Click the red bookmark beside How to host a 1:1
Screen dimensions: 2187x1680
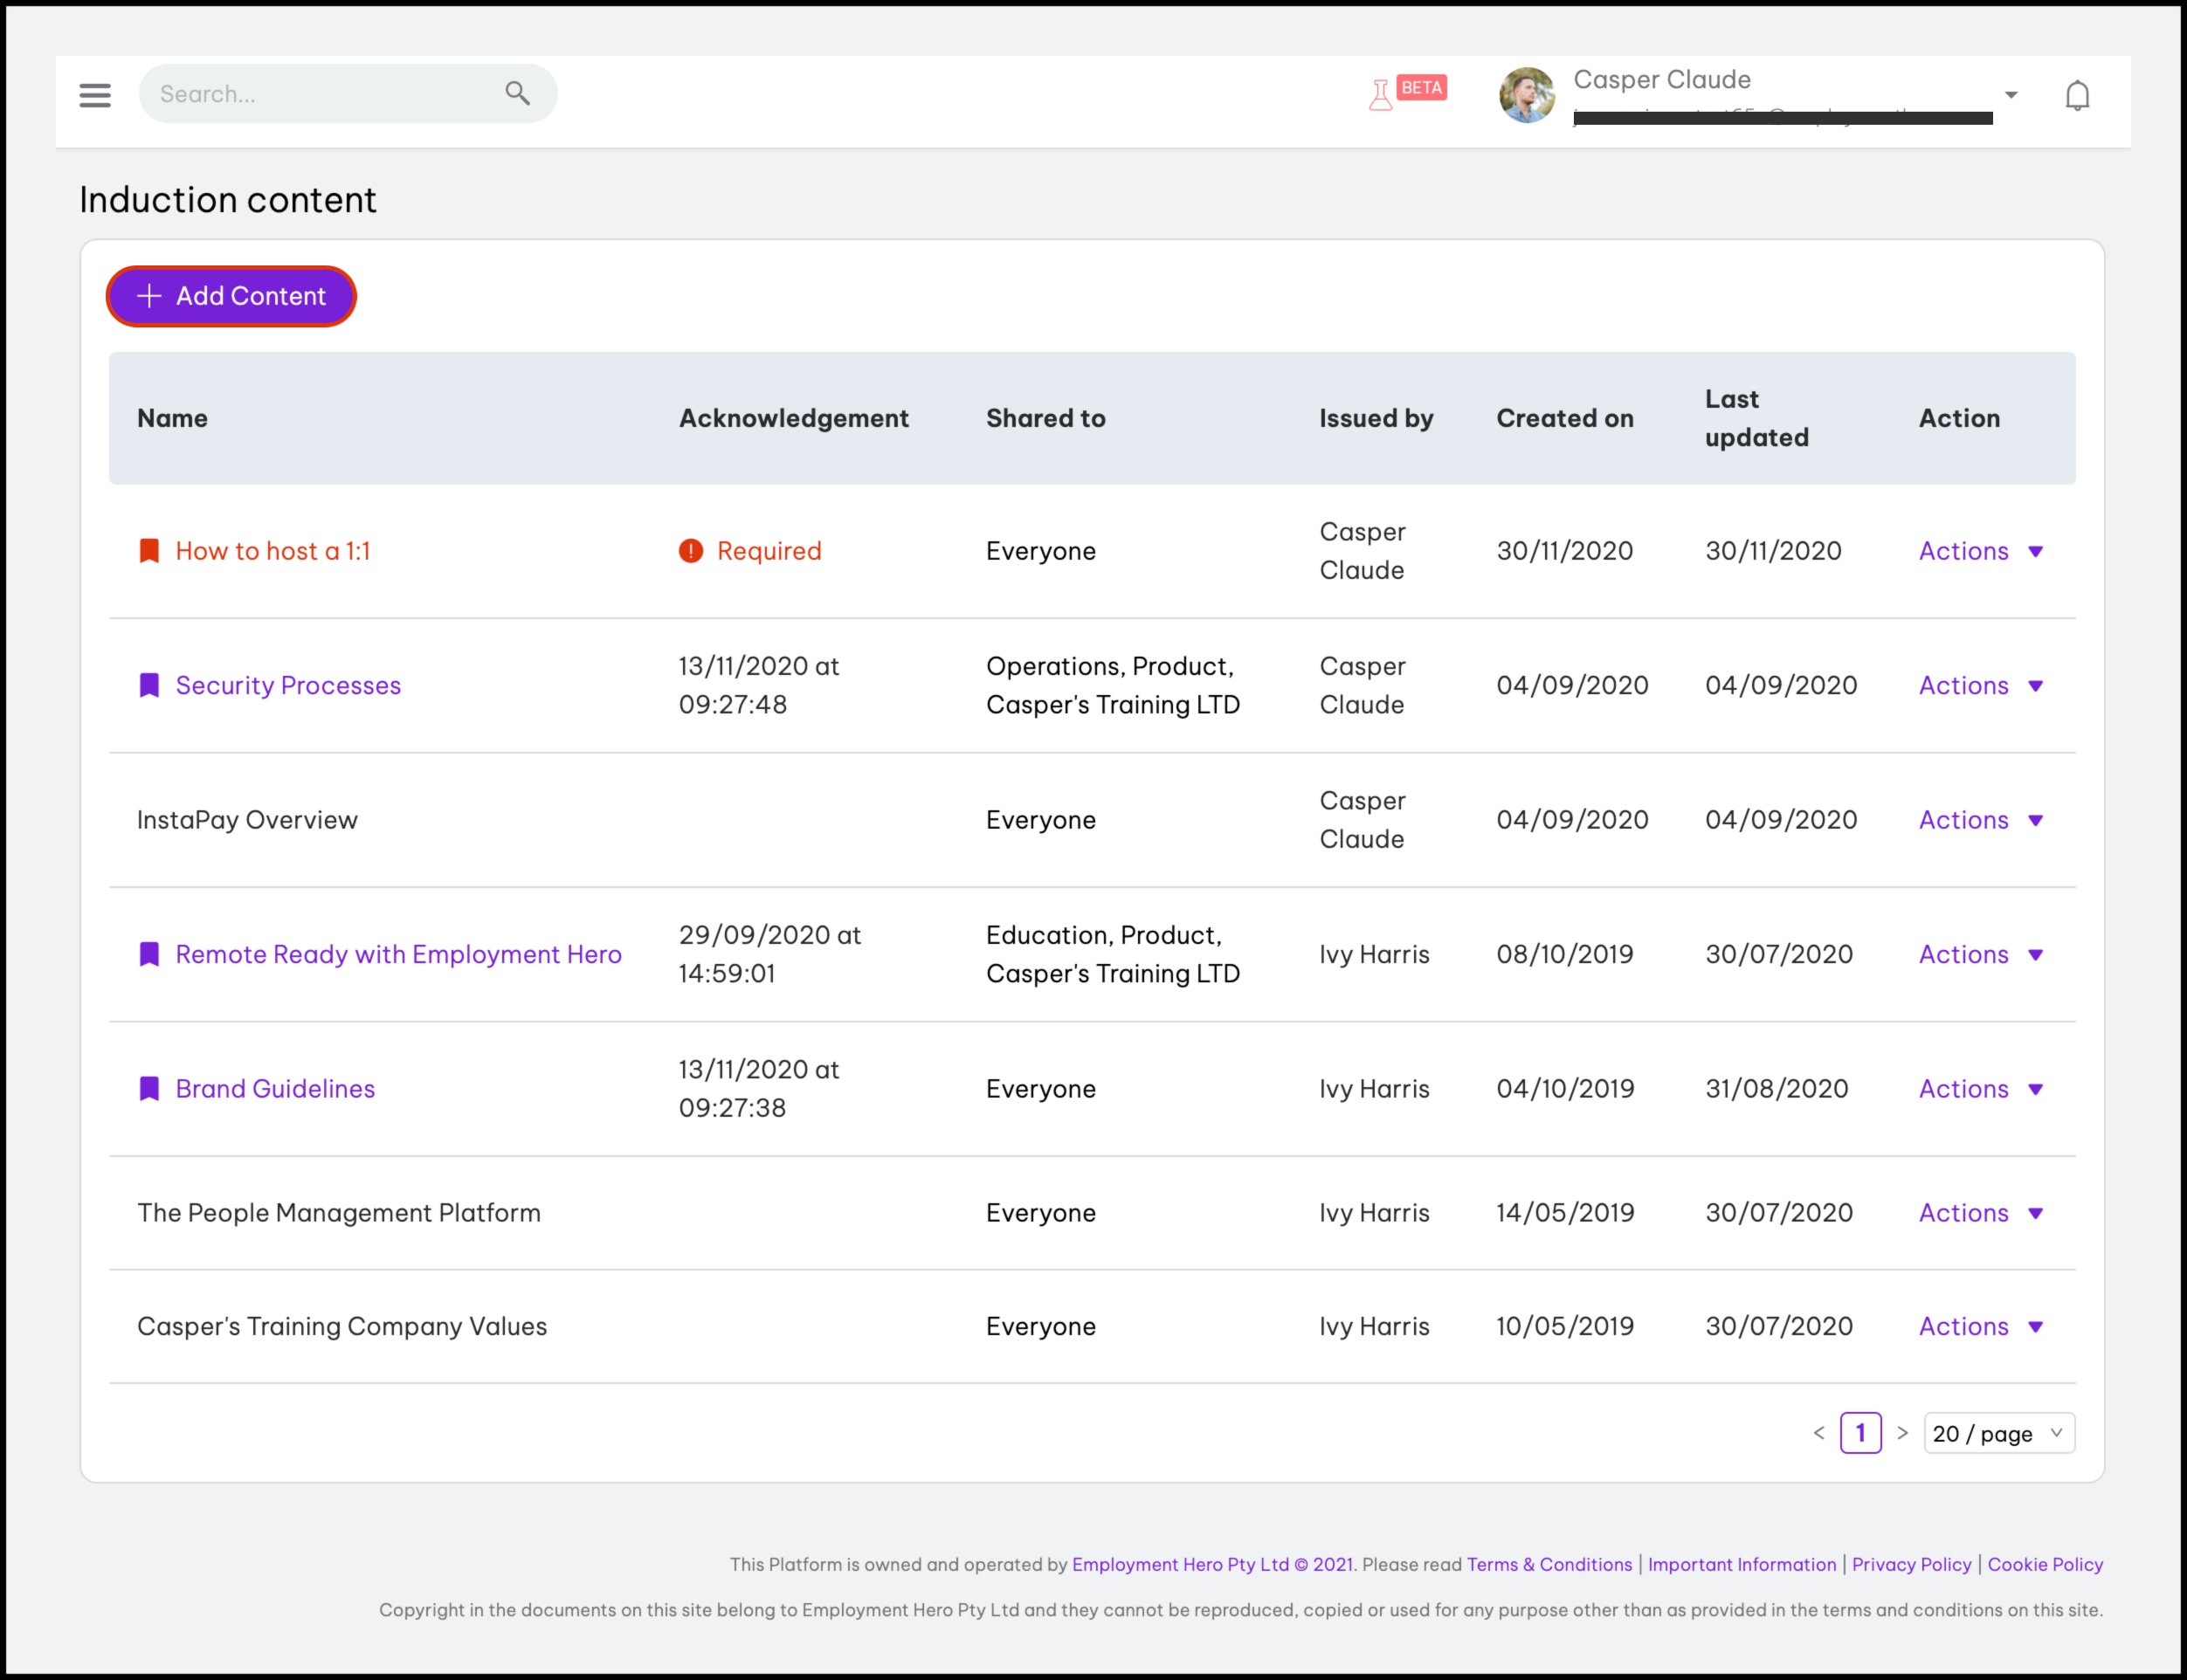pyautogui.click(x=149, y=551)
